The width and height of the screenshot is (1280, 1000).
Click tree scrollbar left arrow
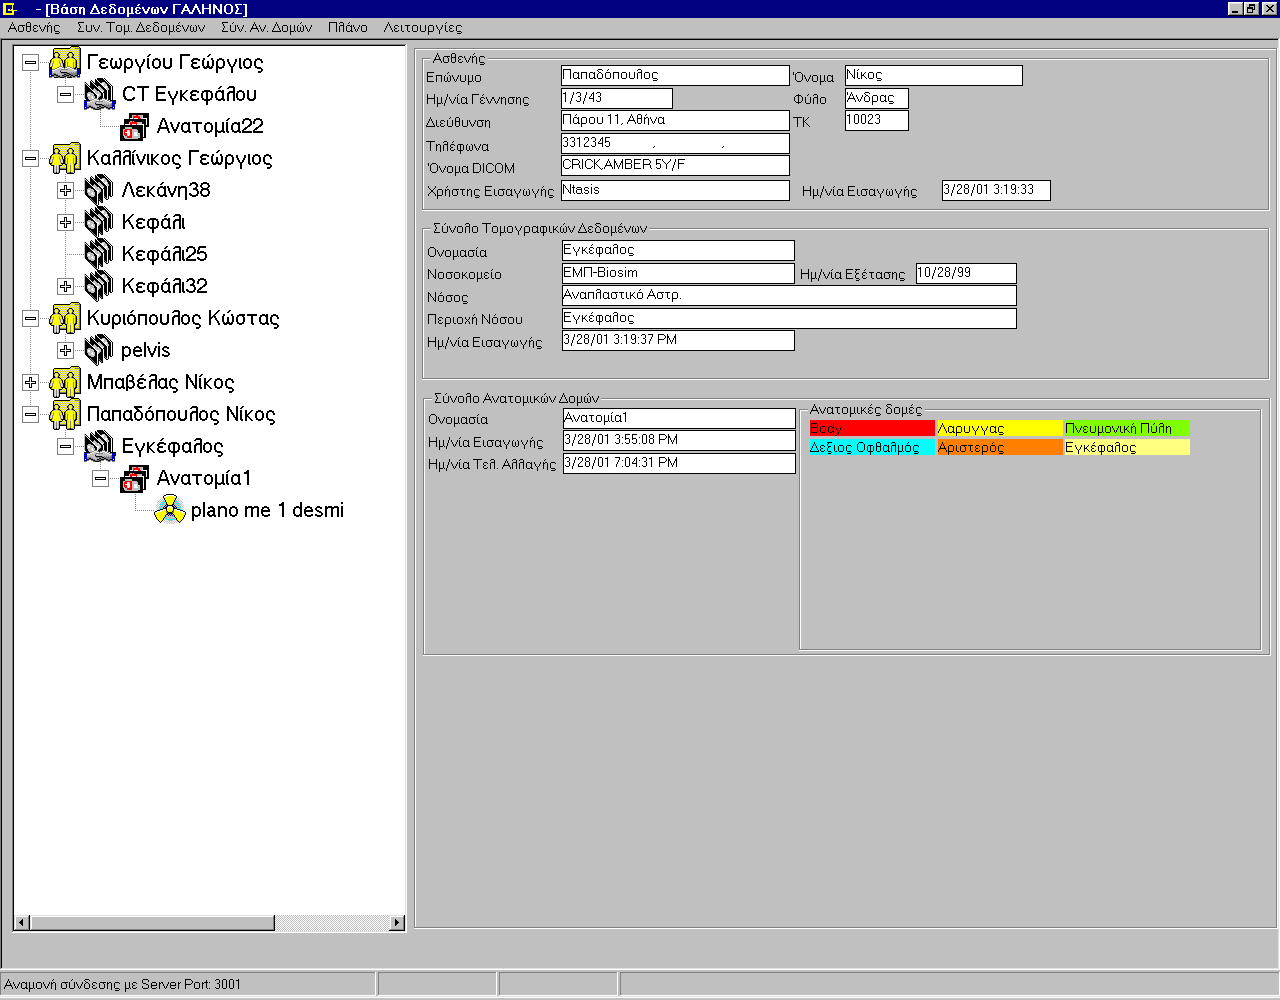pyautogui.click(x=23, y=923)
